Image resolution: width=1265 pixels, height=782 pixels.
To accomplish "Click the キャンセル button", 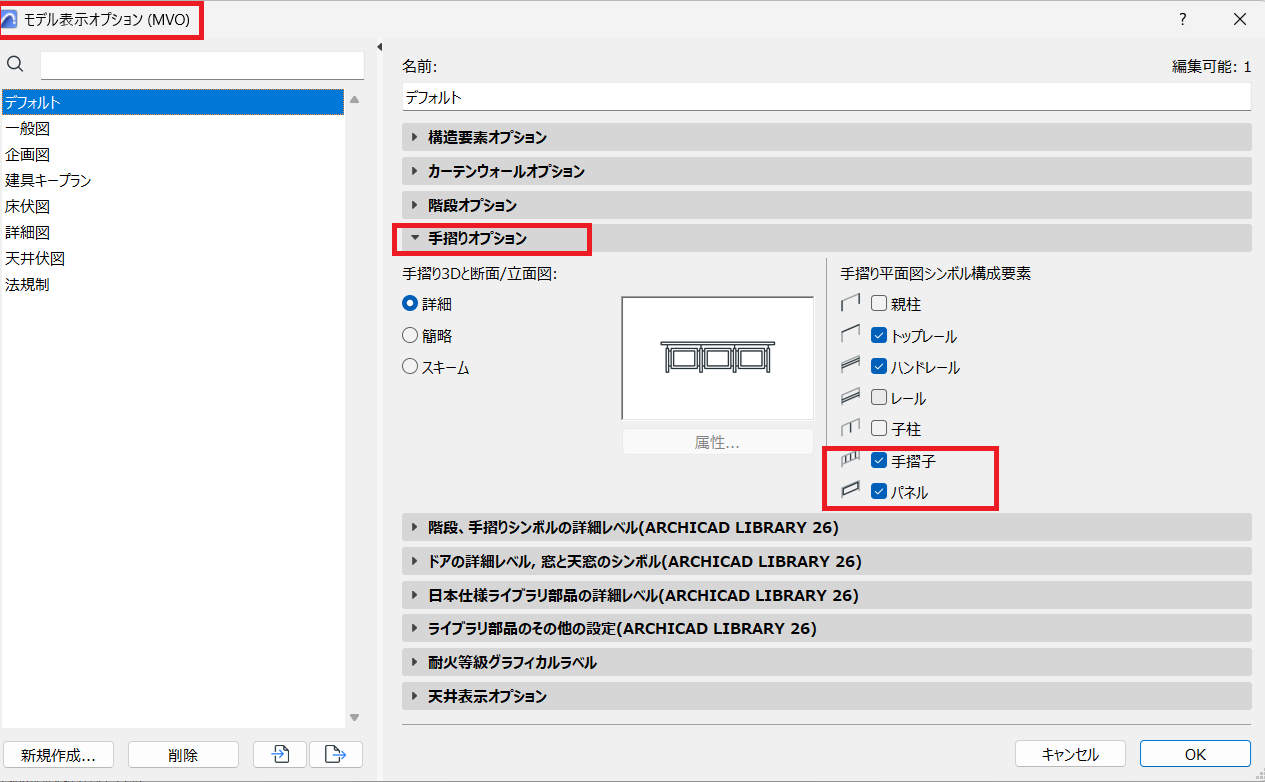I will (1070, 754).
